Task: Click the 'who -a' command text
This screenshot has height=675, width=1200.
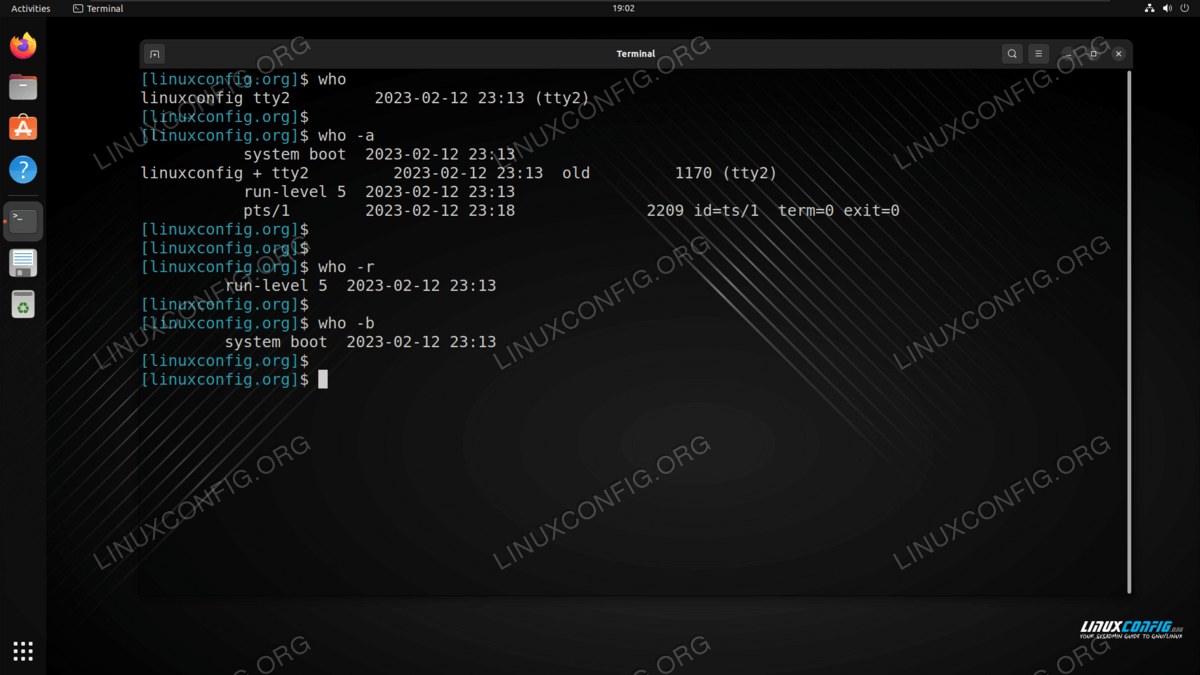Action: tap(346, 136)
